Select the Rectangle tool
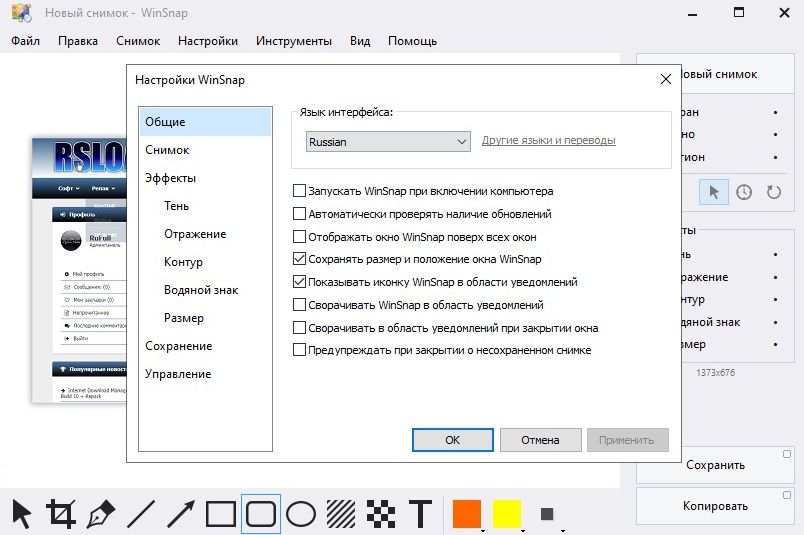 click(220, 513)
